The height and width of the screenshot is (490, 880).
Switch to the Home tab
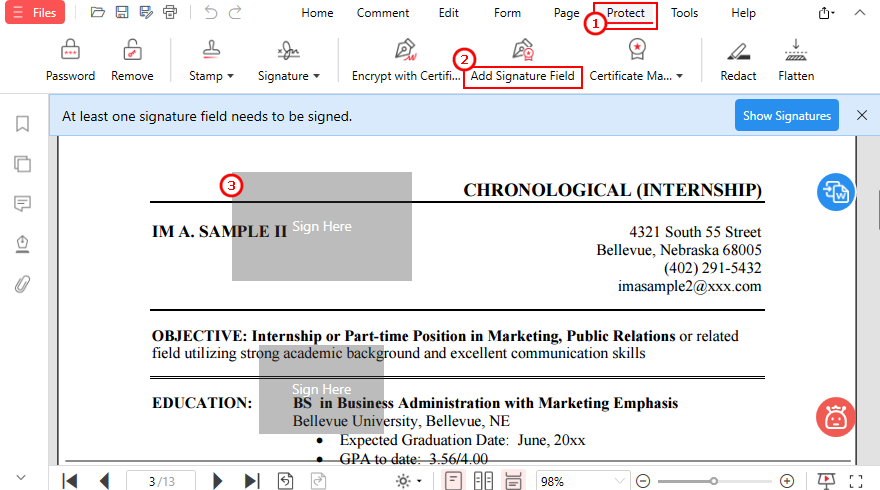(x=317, y=13)
